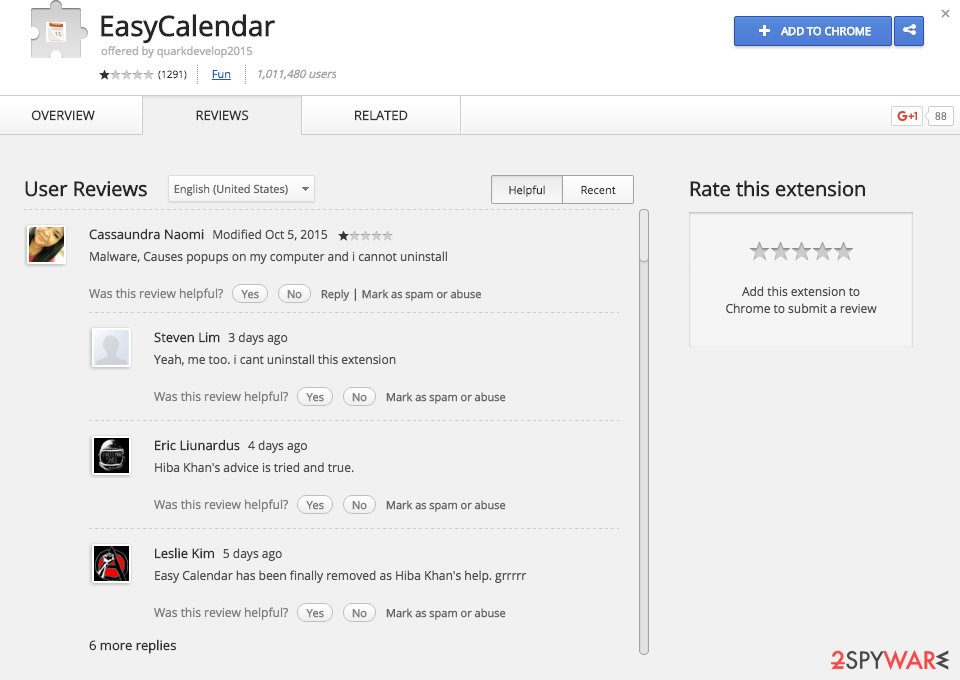The height and width of the screenshot is (680, 960).
Task: Click Leslie Kim's red avatar
Action: tap(111, 563)
